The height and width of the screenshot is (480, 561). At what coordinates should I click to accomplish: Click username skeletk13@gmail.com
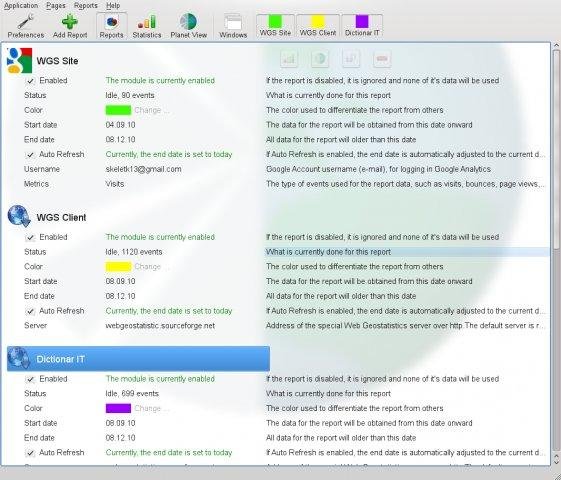click(143, 169)
